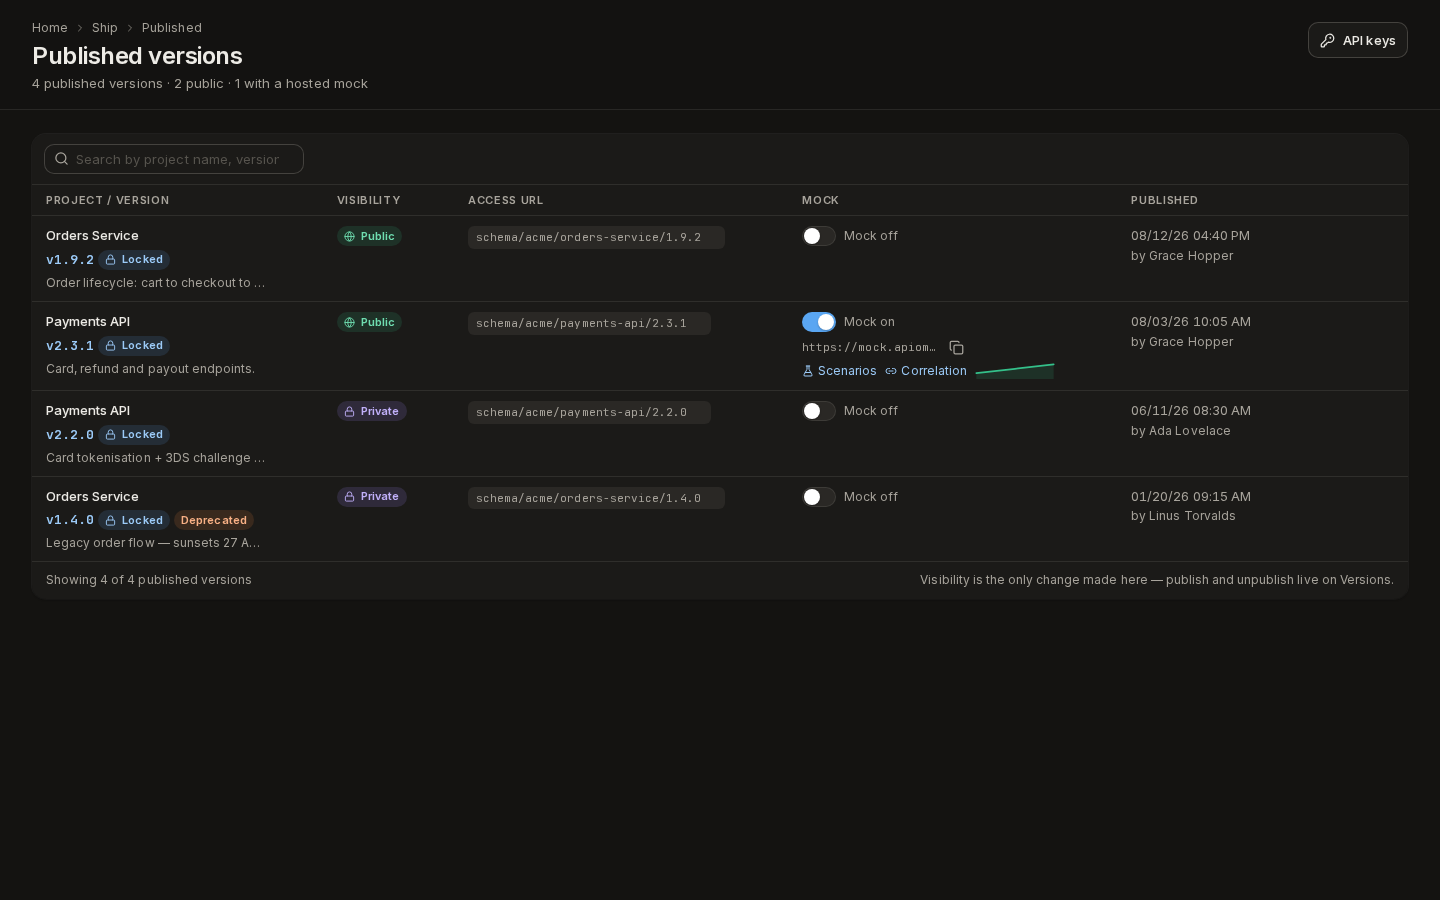1440x900 pixels.
Task: Enable mock for Payments API v2.2.0
Action: pyautogui.click(x=819, y=411)
